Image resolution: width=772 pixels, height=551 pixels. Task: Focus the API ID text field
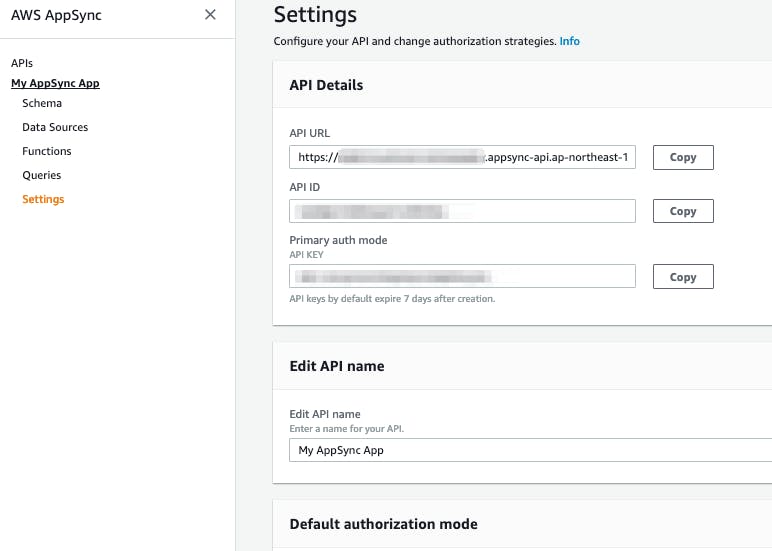[x=462, y=211]
